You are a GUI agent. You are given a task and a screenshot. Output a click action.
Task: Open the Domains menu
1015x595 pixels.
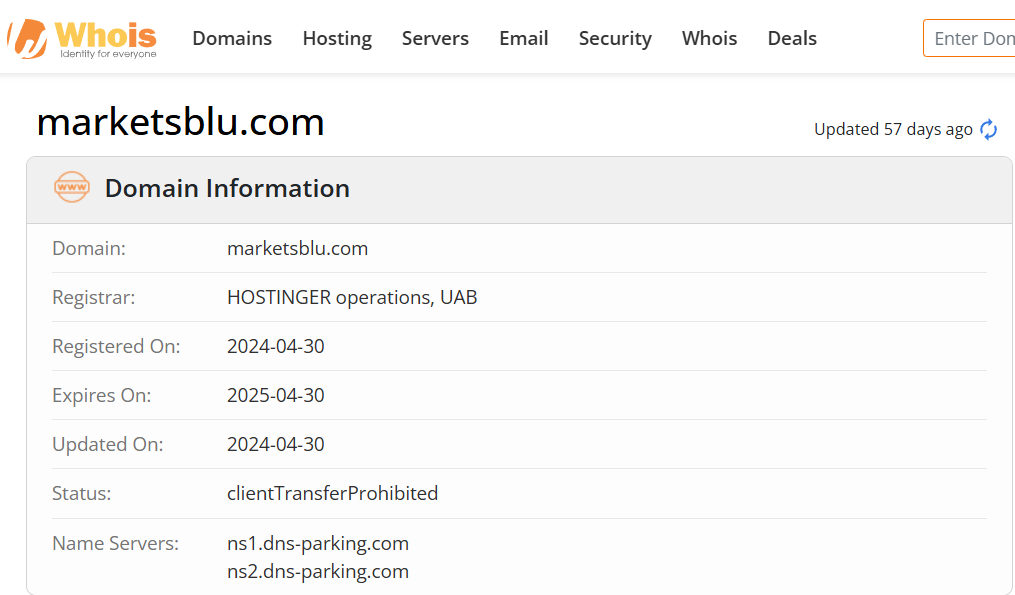(x=232, y=38)
